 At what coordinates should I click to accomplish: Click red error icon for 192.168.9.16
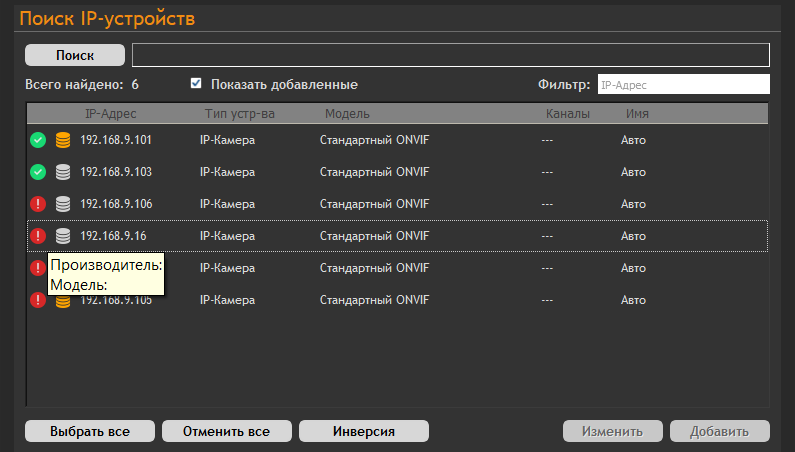tap(38, 236)
